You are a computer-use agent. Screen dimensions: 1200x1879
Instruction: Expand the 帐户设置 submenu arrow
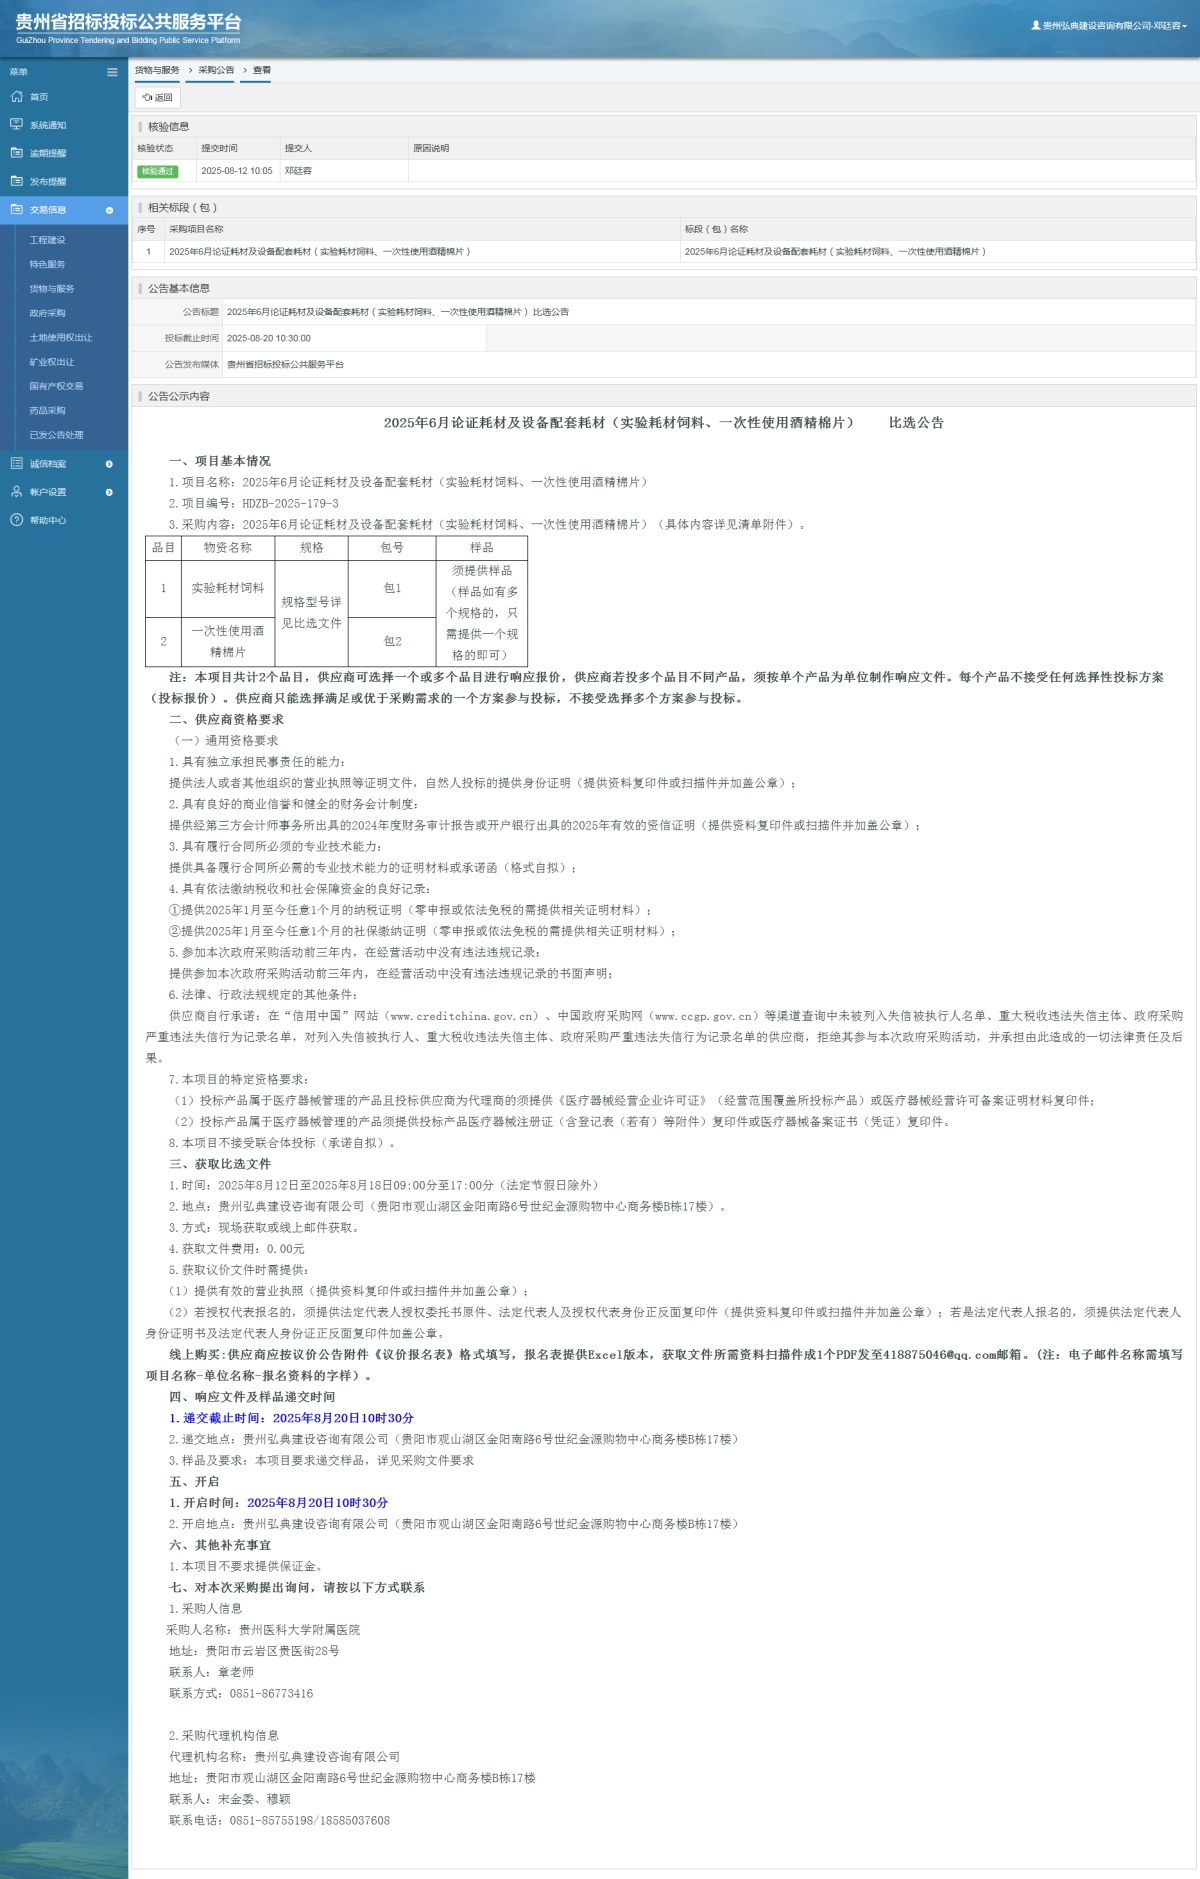coord(109,492)
